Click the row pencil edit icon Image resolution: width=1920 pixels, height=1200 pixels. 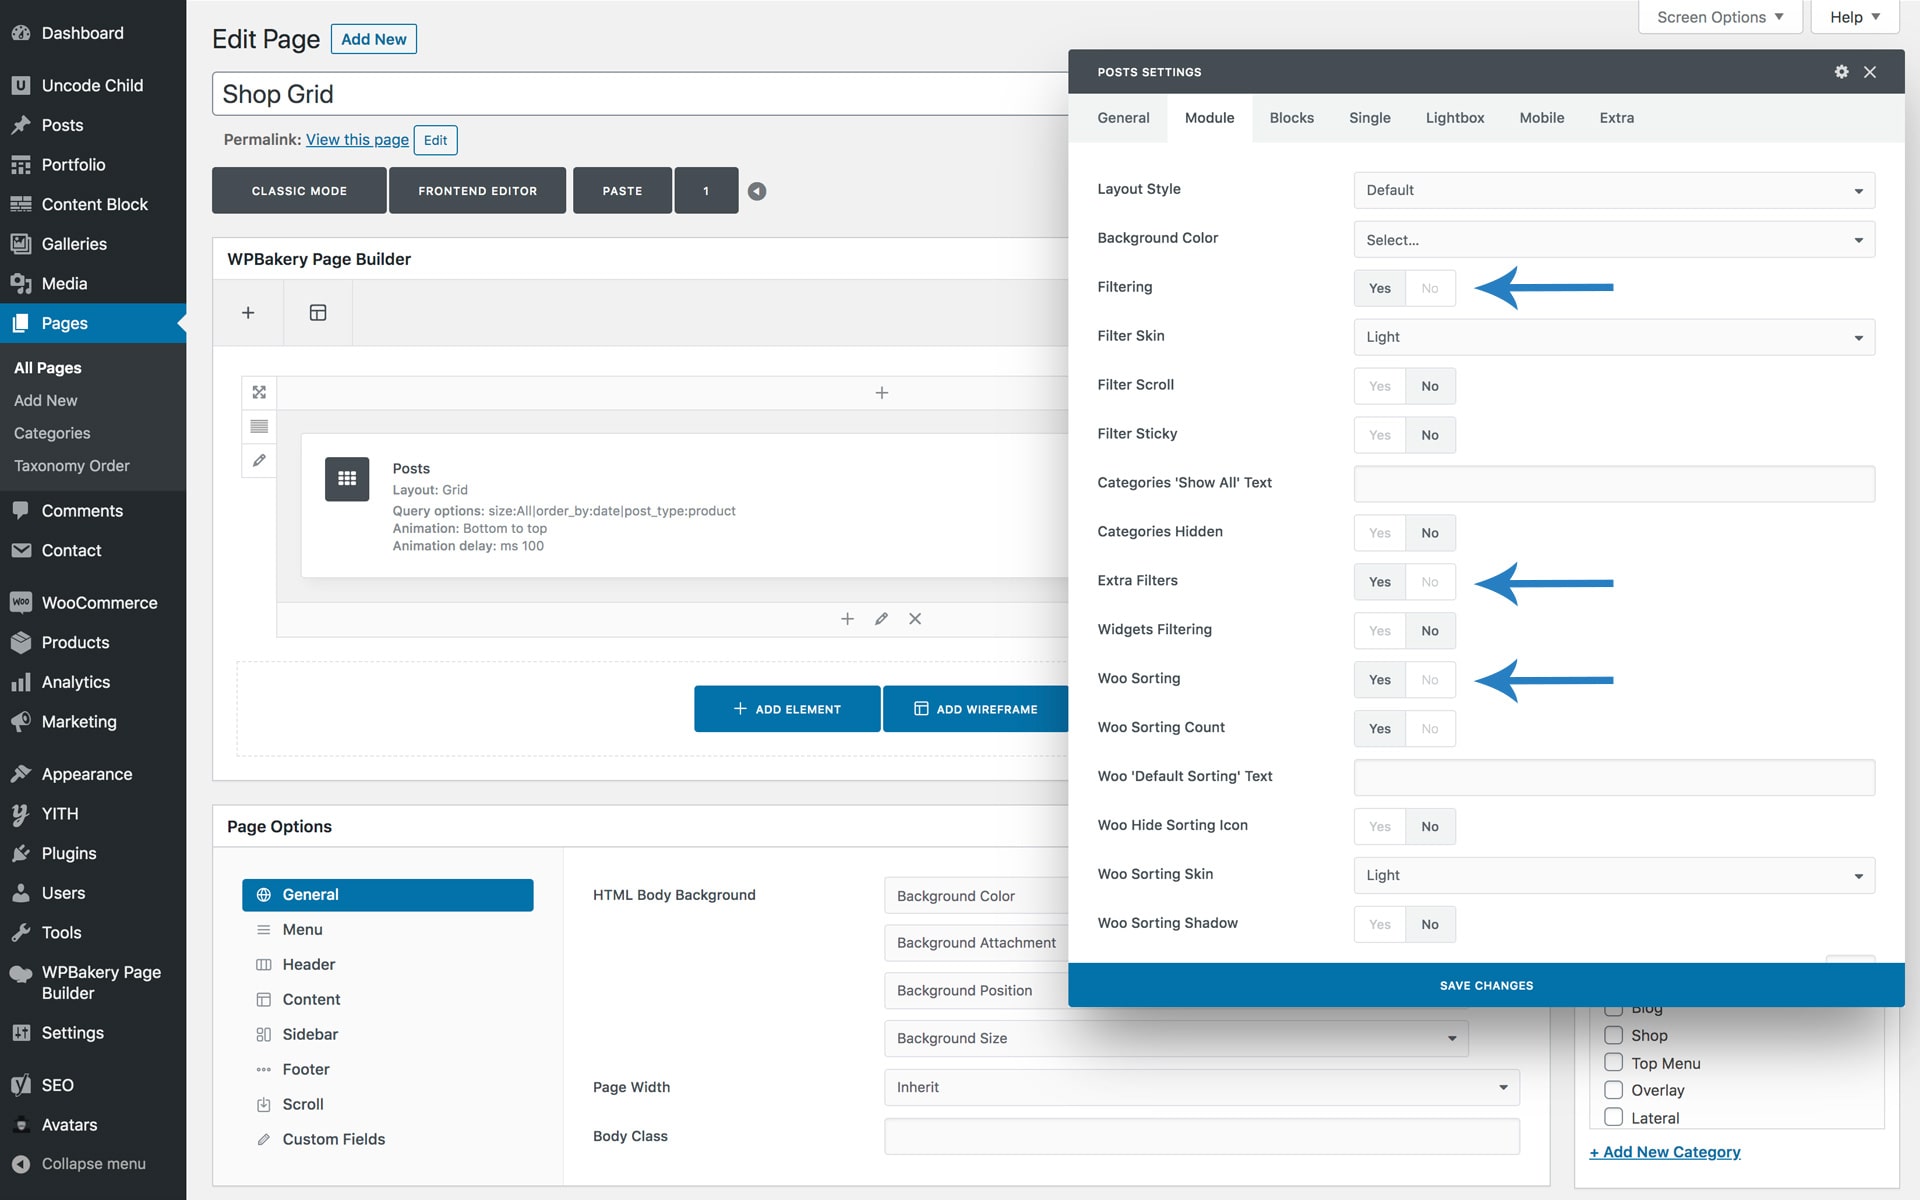259,460
